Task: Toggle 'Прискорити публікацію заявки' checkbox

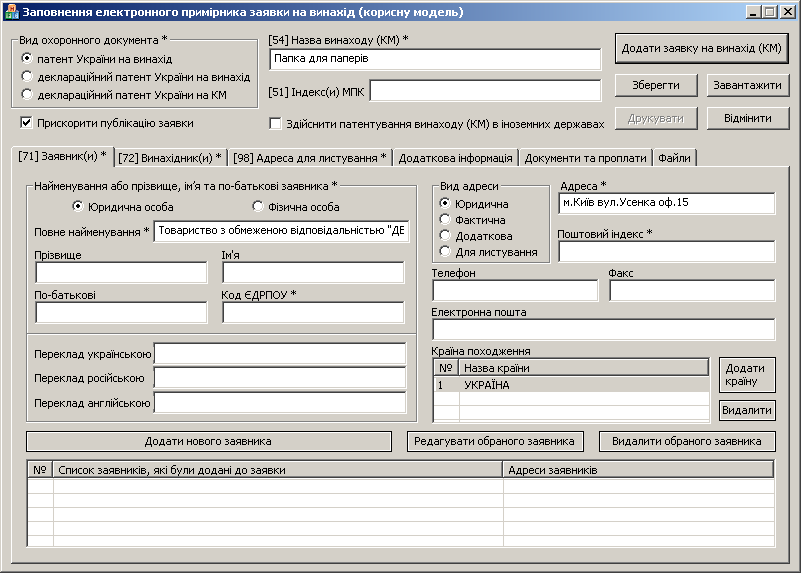Action: click(26, 123)
